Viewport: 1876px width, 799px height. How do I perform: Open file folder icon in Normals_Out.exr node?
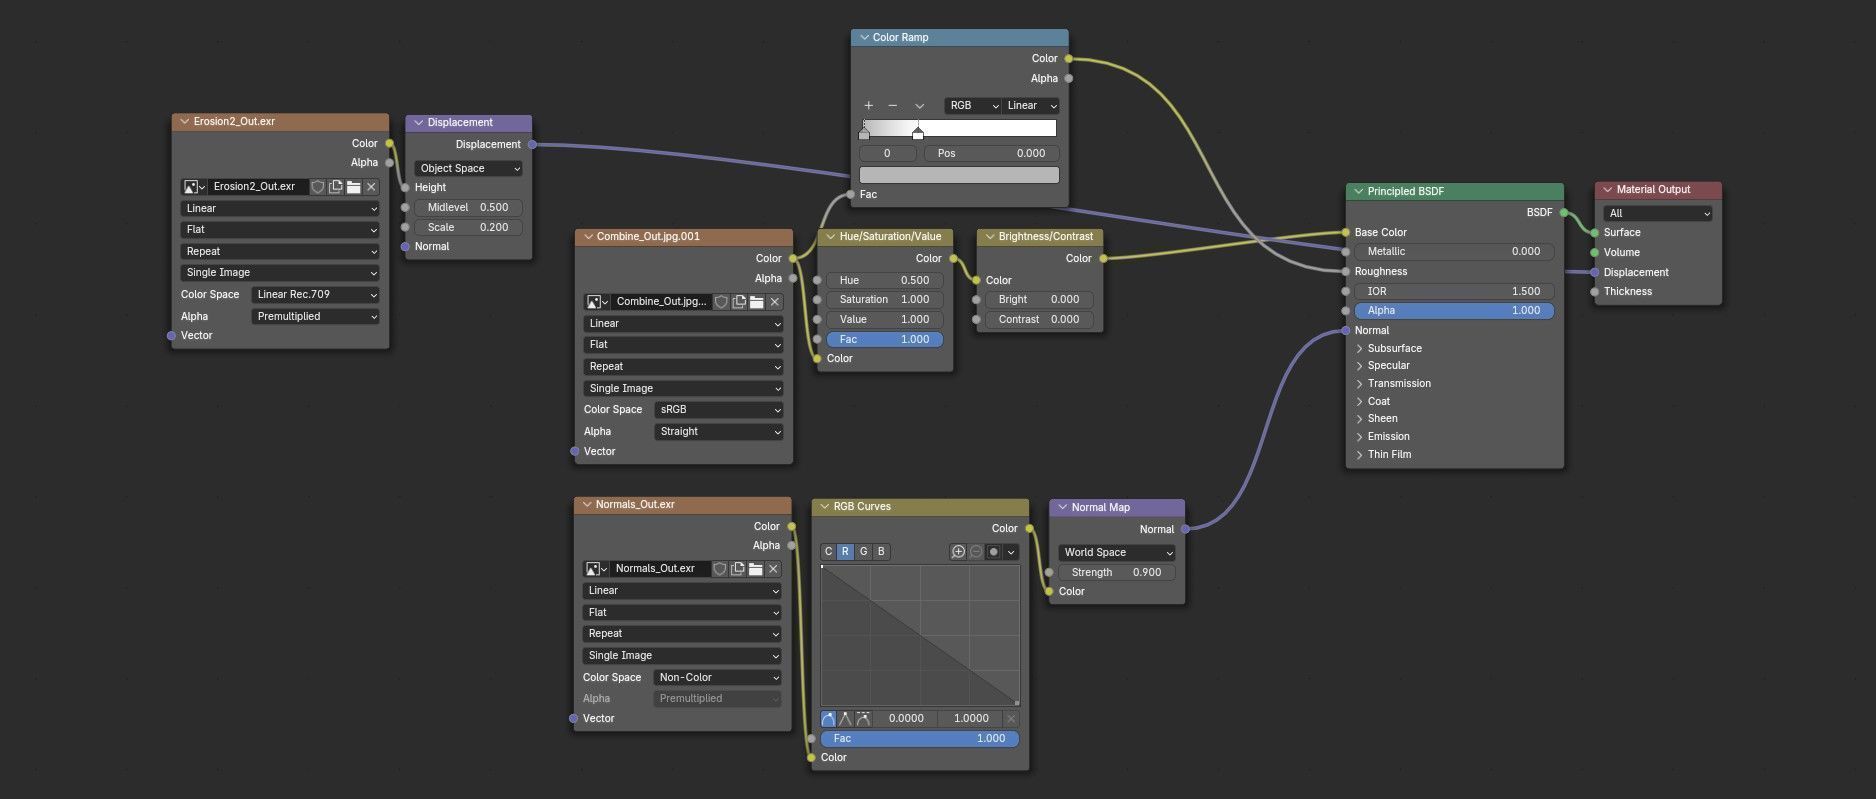pyautogui.click(x=755, y=569)
